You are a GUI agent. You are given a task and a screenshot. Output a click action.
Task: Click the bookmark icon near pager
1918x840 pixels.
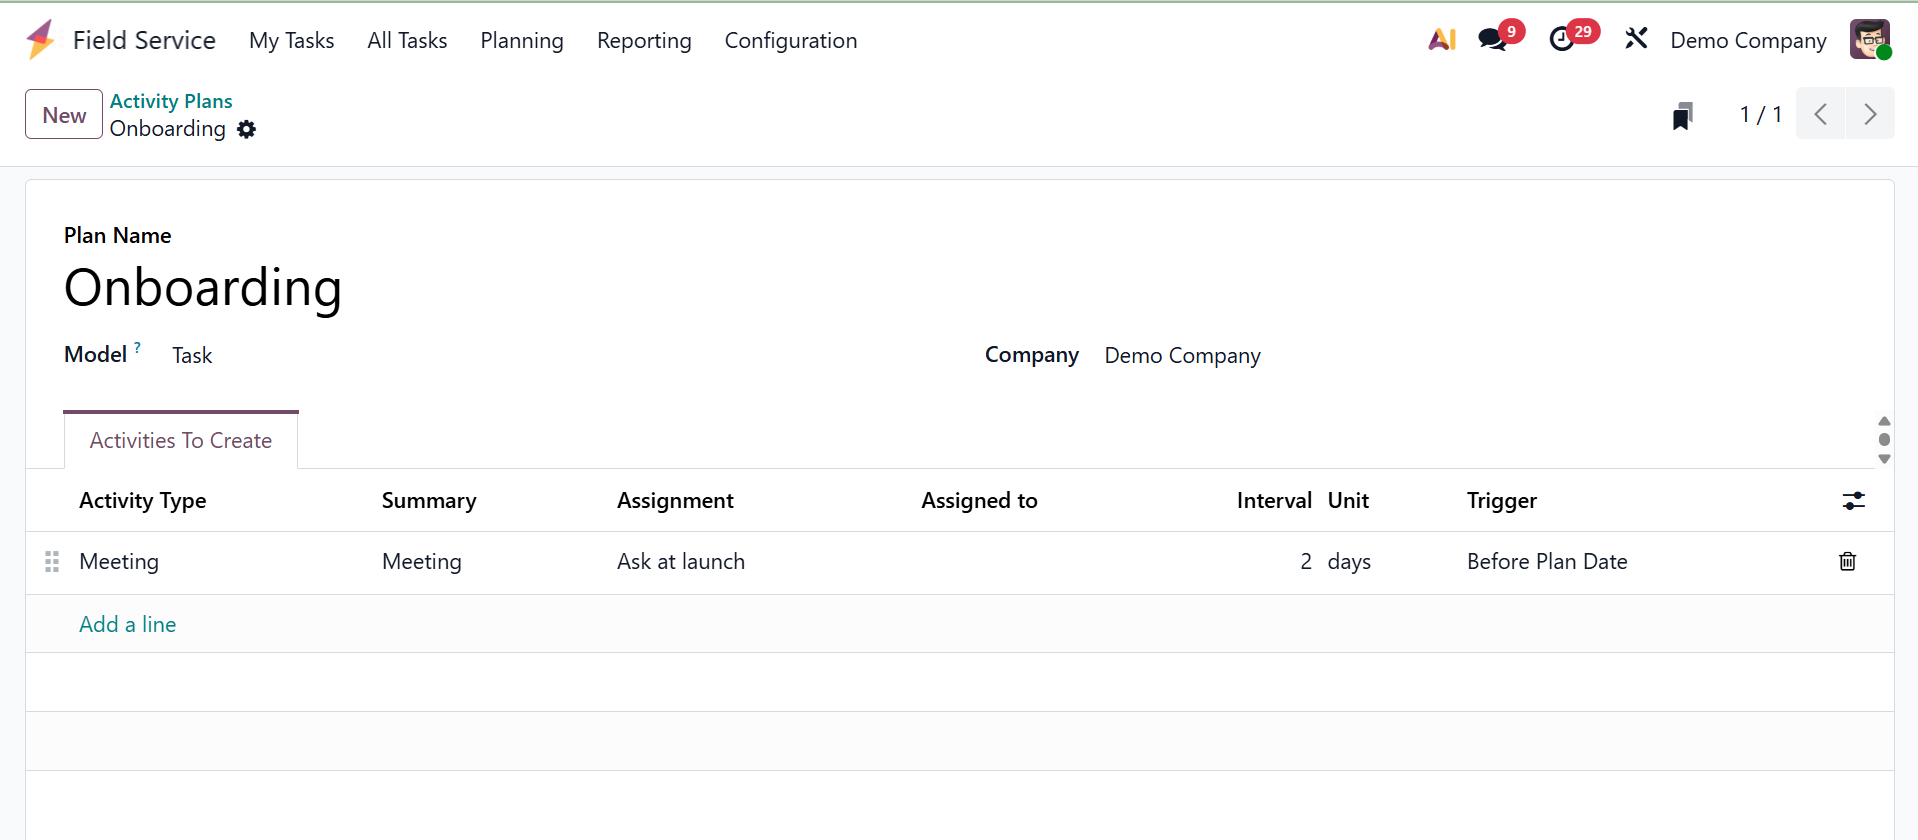click(x=1683, y=116)
